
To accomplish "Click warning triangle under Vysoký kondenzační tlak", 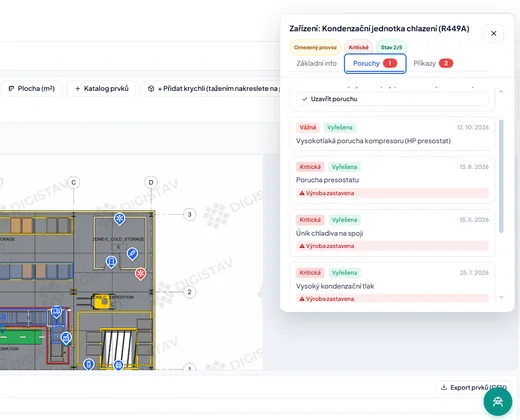I will point(302,299).
